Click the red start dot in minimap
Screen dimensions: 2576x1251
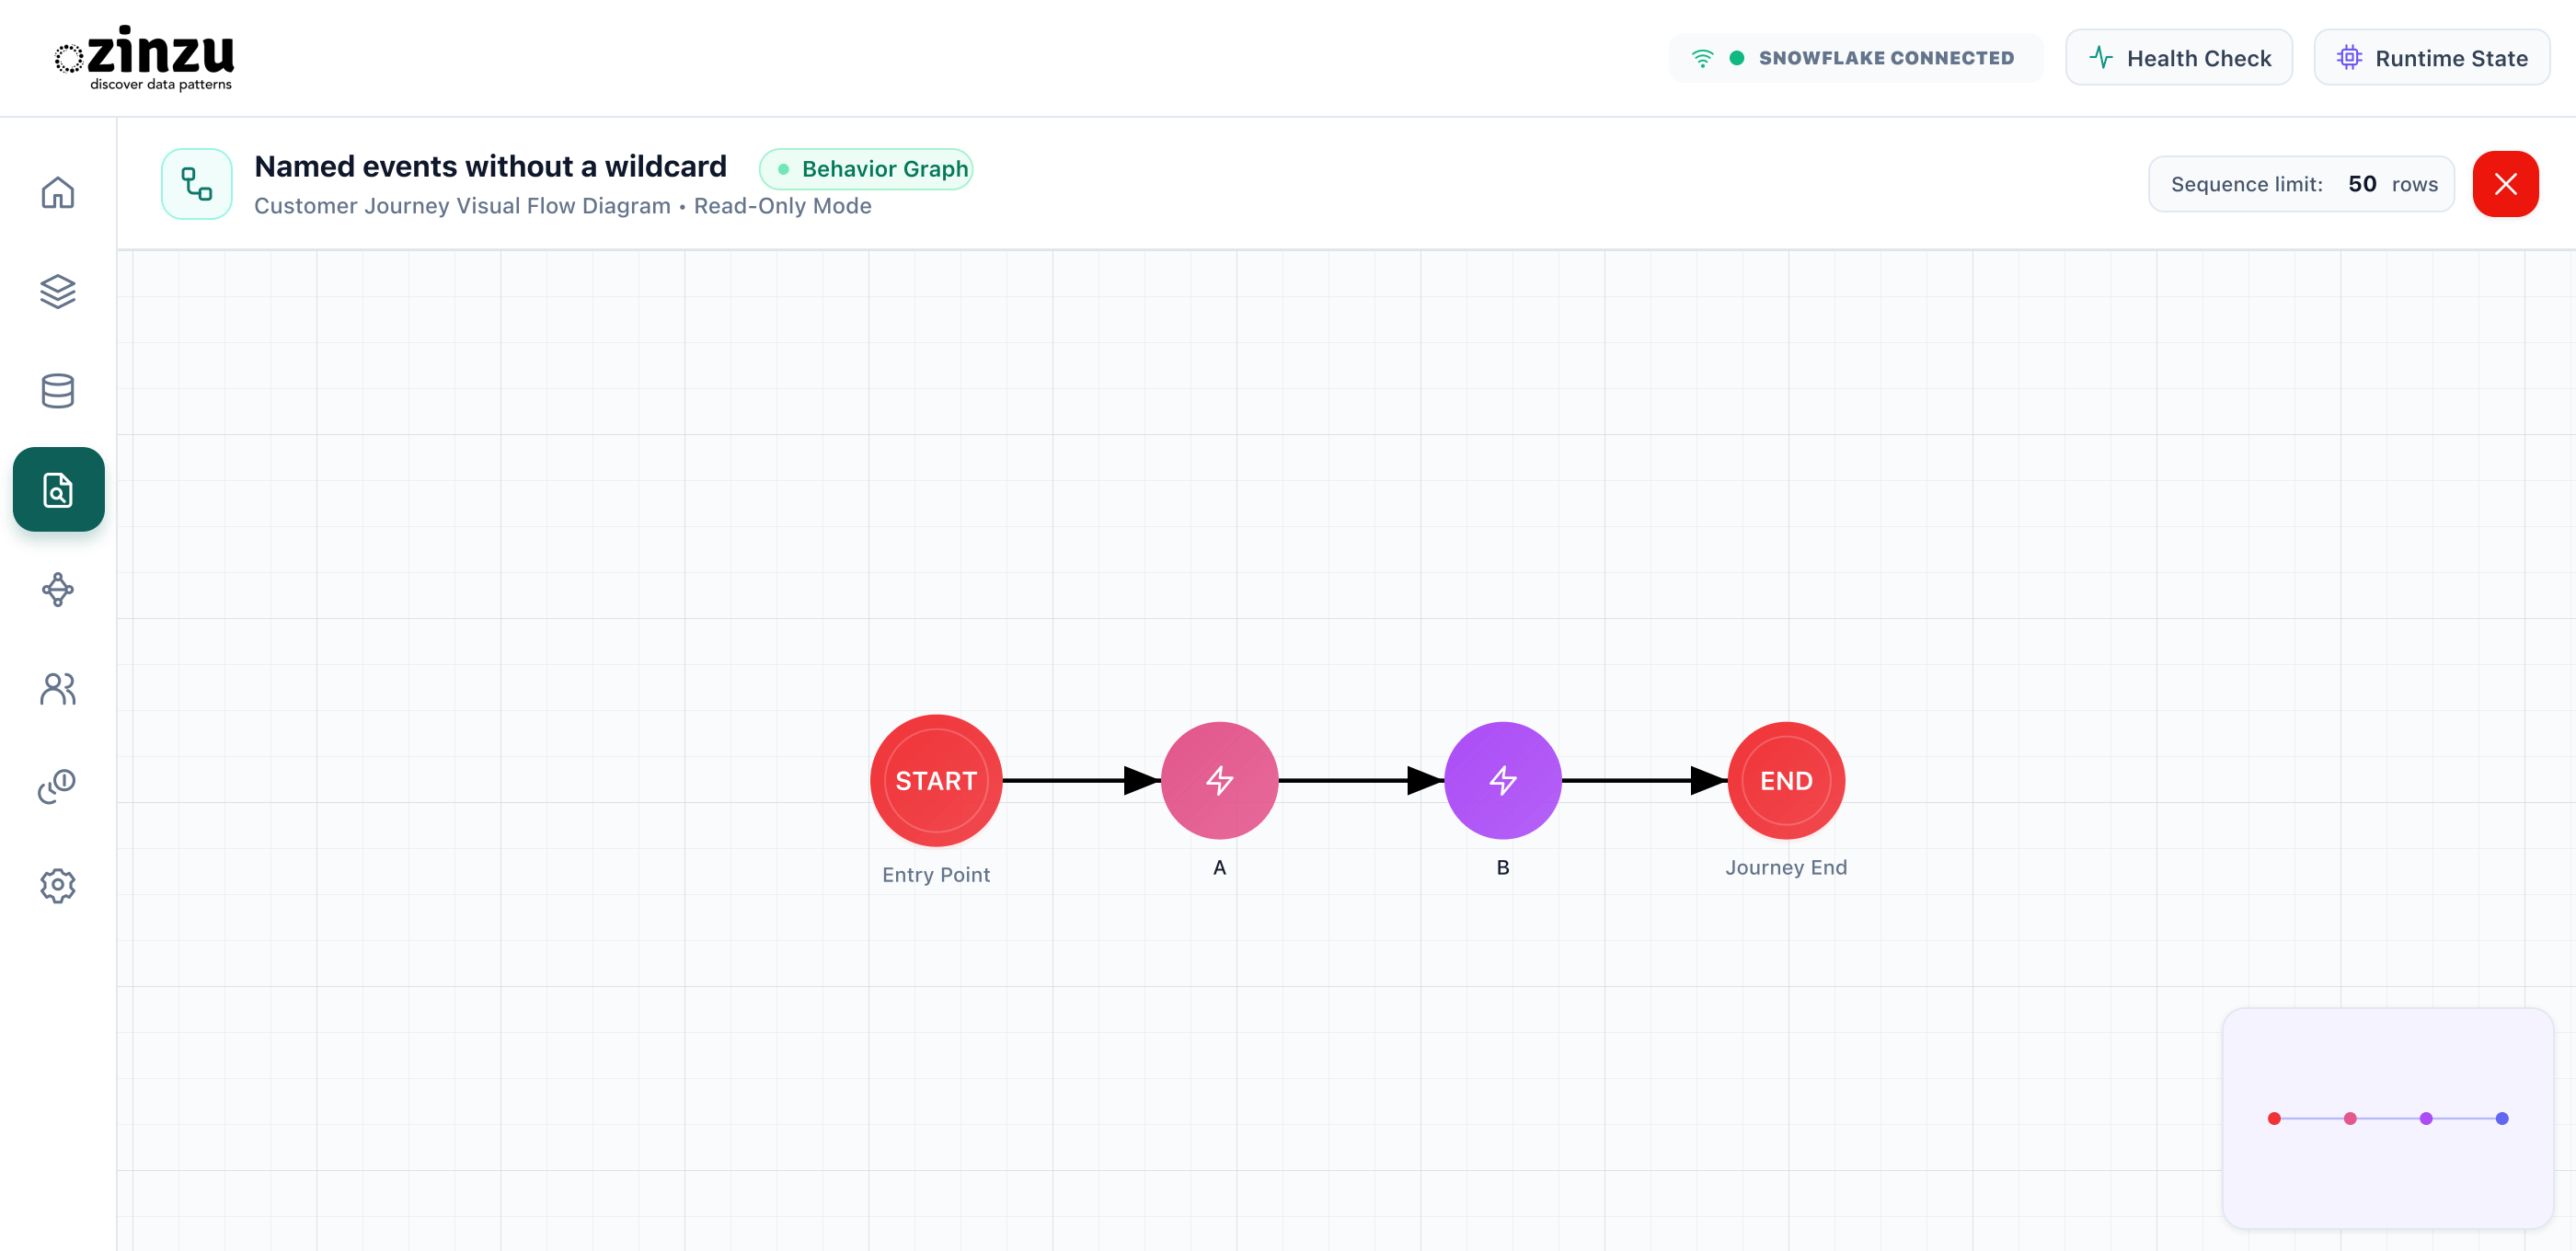pyautogui.click(x=2274, y=1118)
